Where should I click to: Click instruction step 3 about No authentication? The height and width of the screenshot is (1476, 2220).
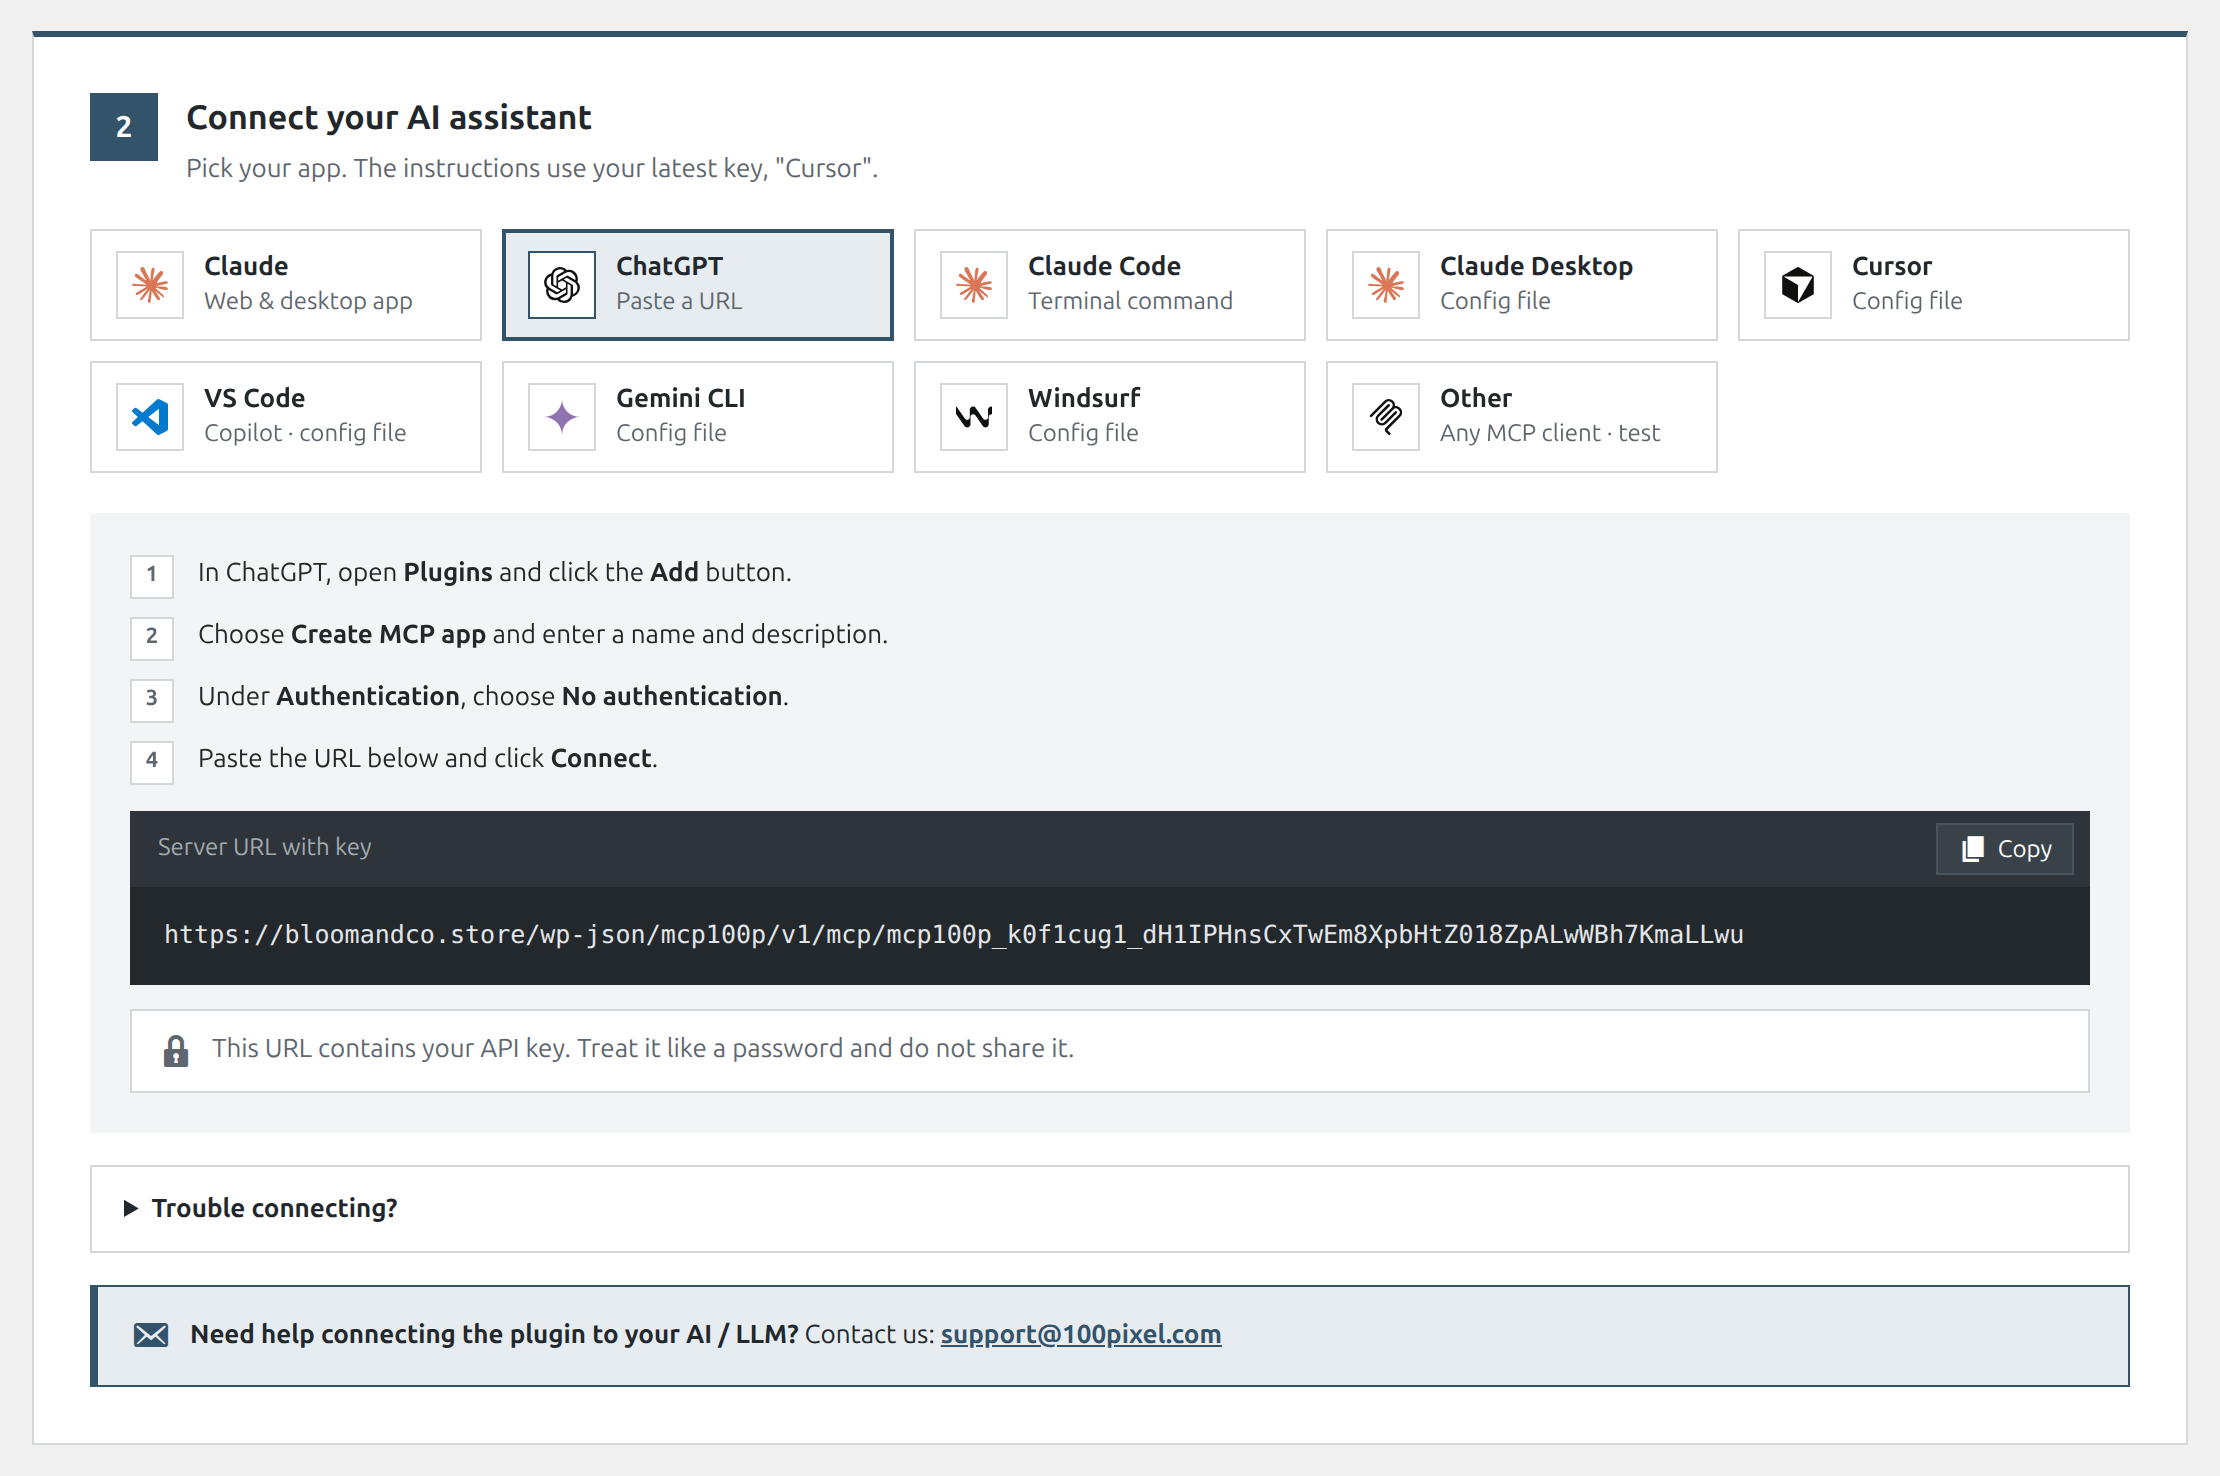(493, 696)
